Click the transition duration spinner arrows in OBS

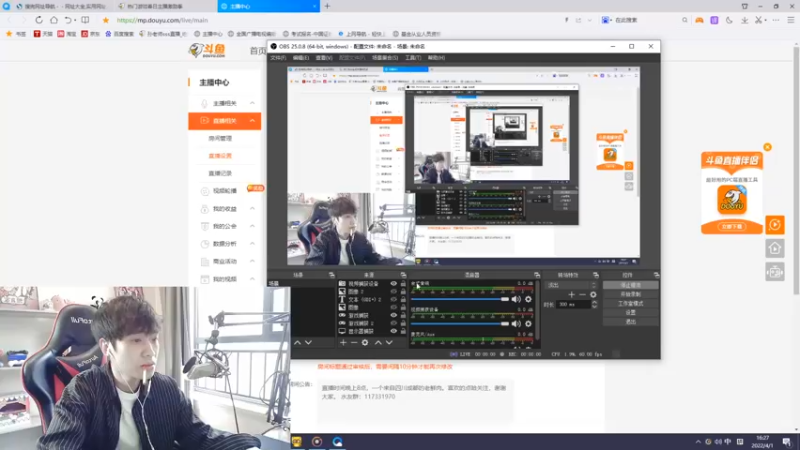594,304
